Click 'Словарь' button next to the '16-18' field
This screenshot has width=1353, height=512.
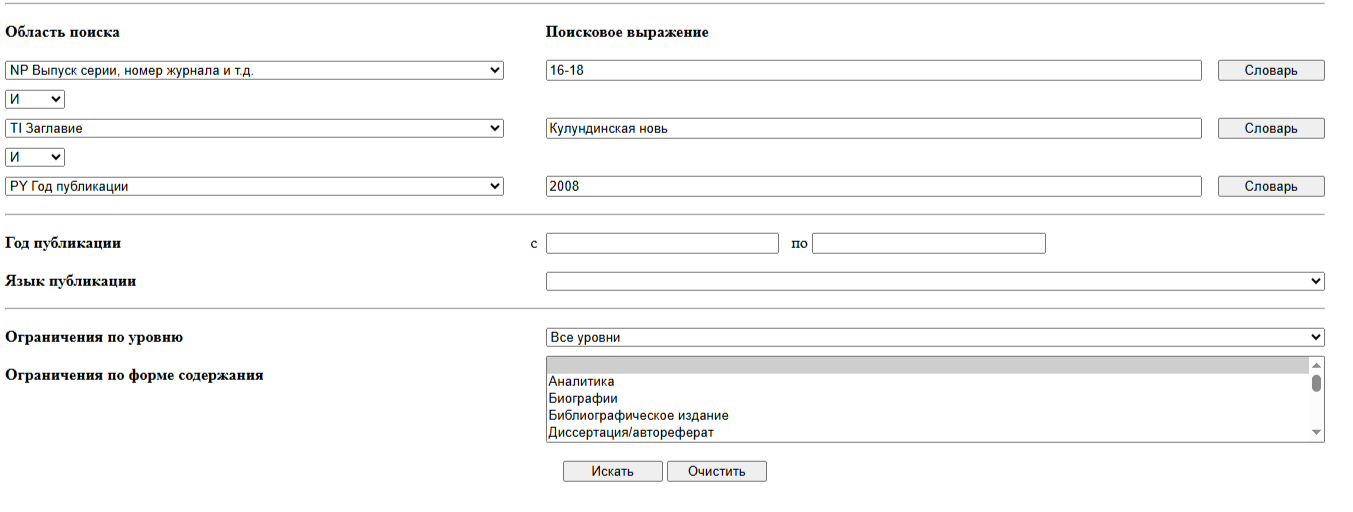point(1270,70)
